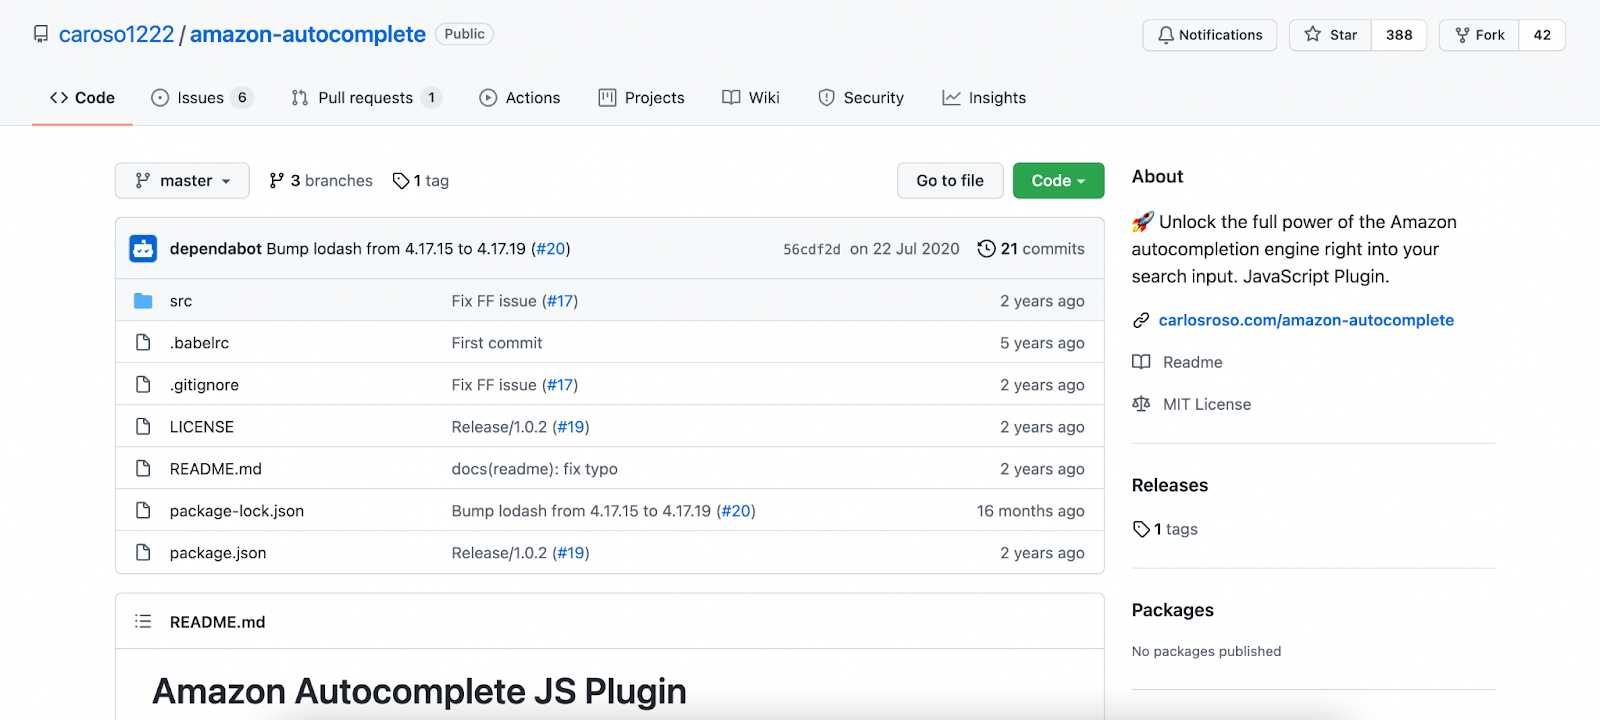The height and width of the screenshot is (720, 1600).
Task: Open the Packages heading link
Action: (1173, 610)
